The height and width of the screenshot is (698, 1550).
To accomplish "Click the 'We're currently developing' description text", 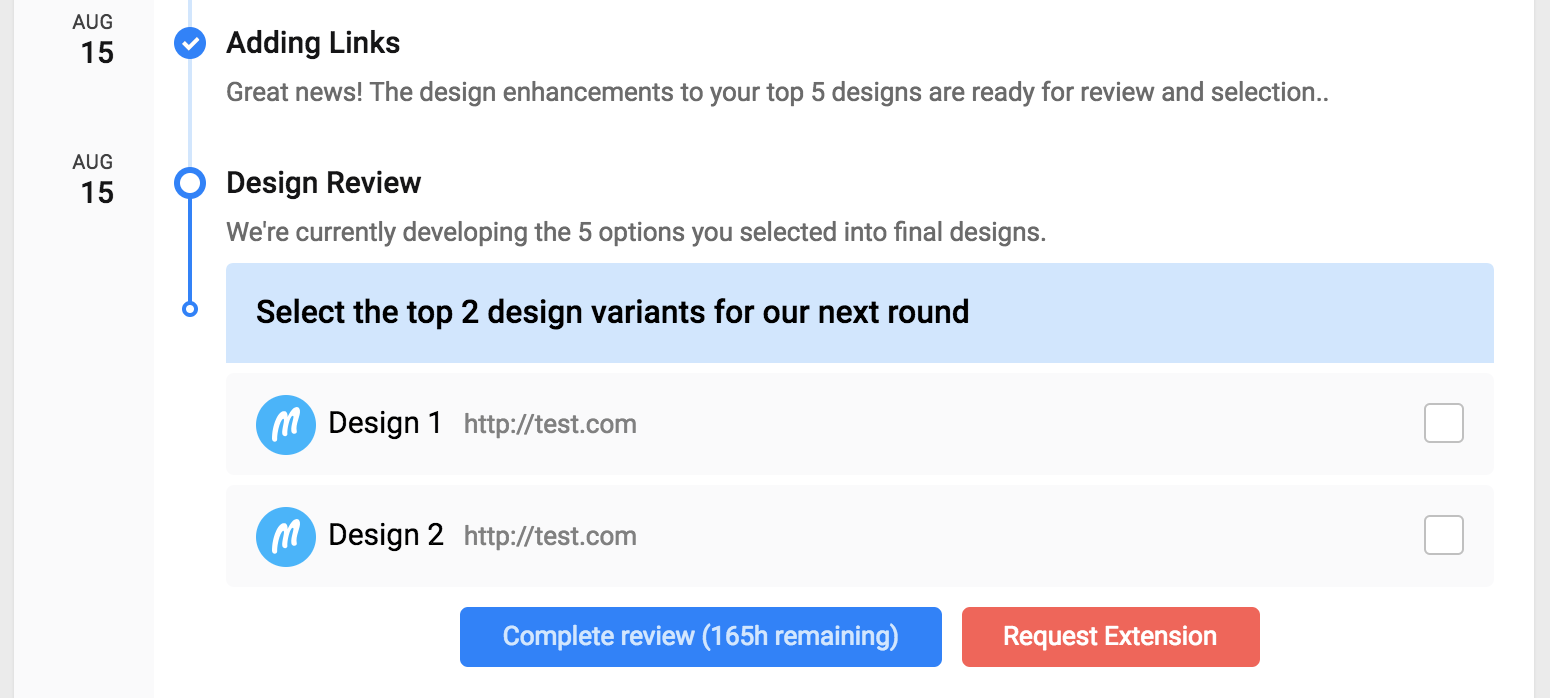I will 636,233.
